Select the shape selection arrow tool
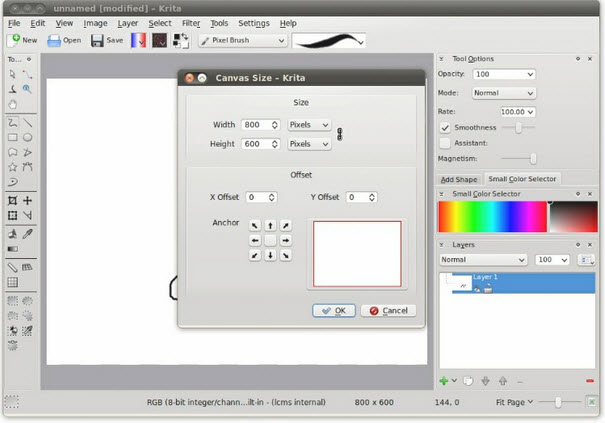The image size is (605, 423). pyautogui.click(x=12, y=74)
